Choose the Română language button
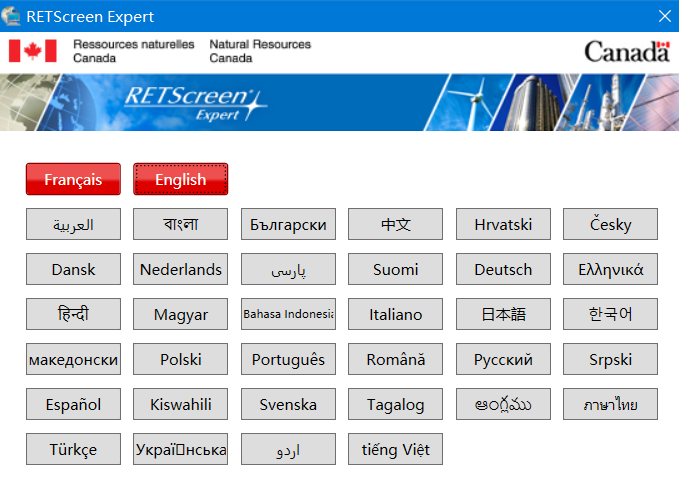The image size is (679, 491). click(x=395, y=359)
